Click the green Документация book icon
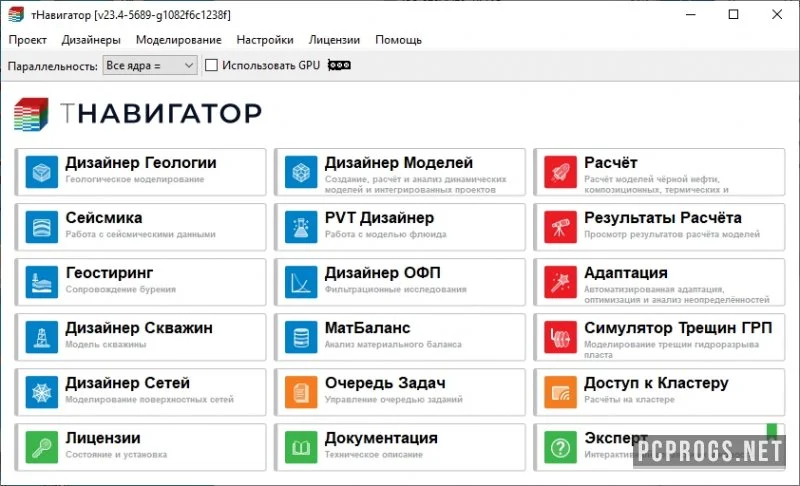Screen dimensions: 800x486 (x=301, y=447)
